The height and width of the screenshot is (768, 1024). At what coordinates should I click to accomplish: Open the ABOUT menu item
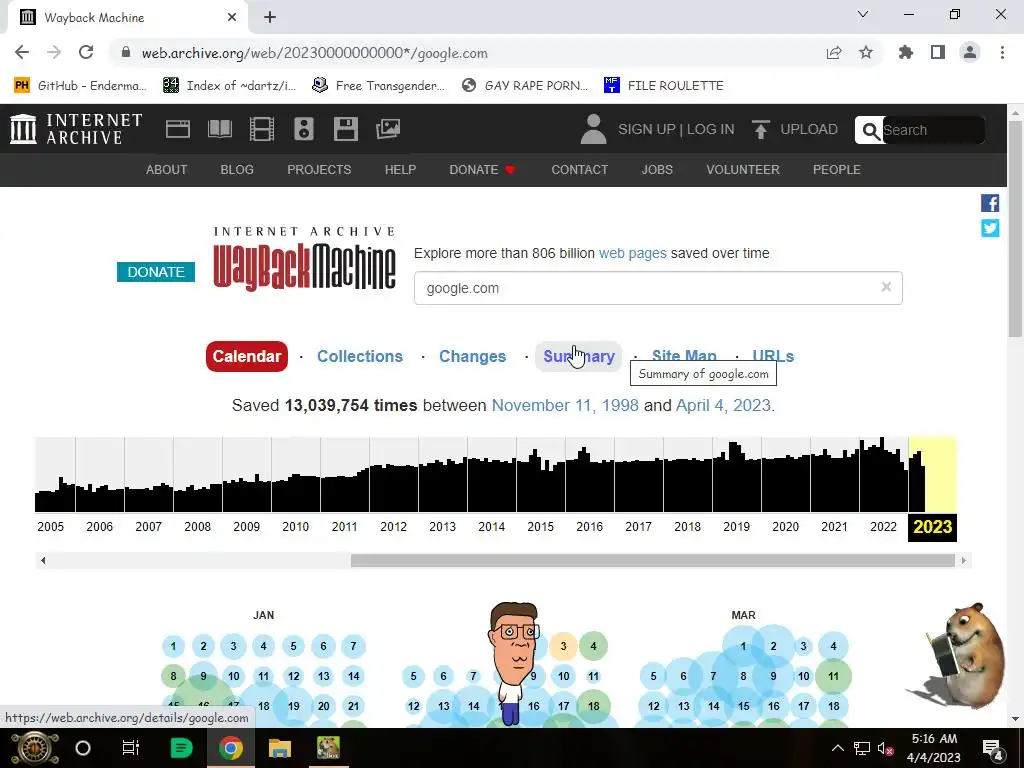click(167, 170)
